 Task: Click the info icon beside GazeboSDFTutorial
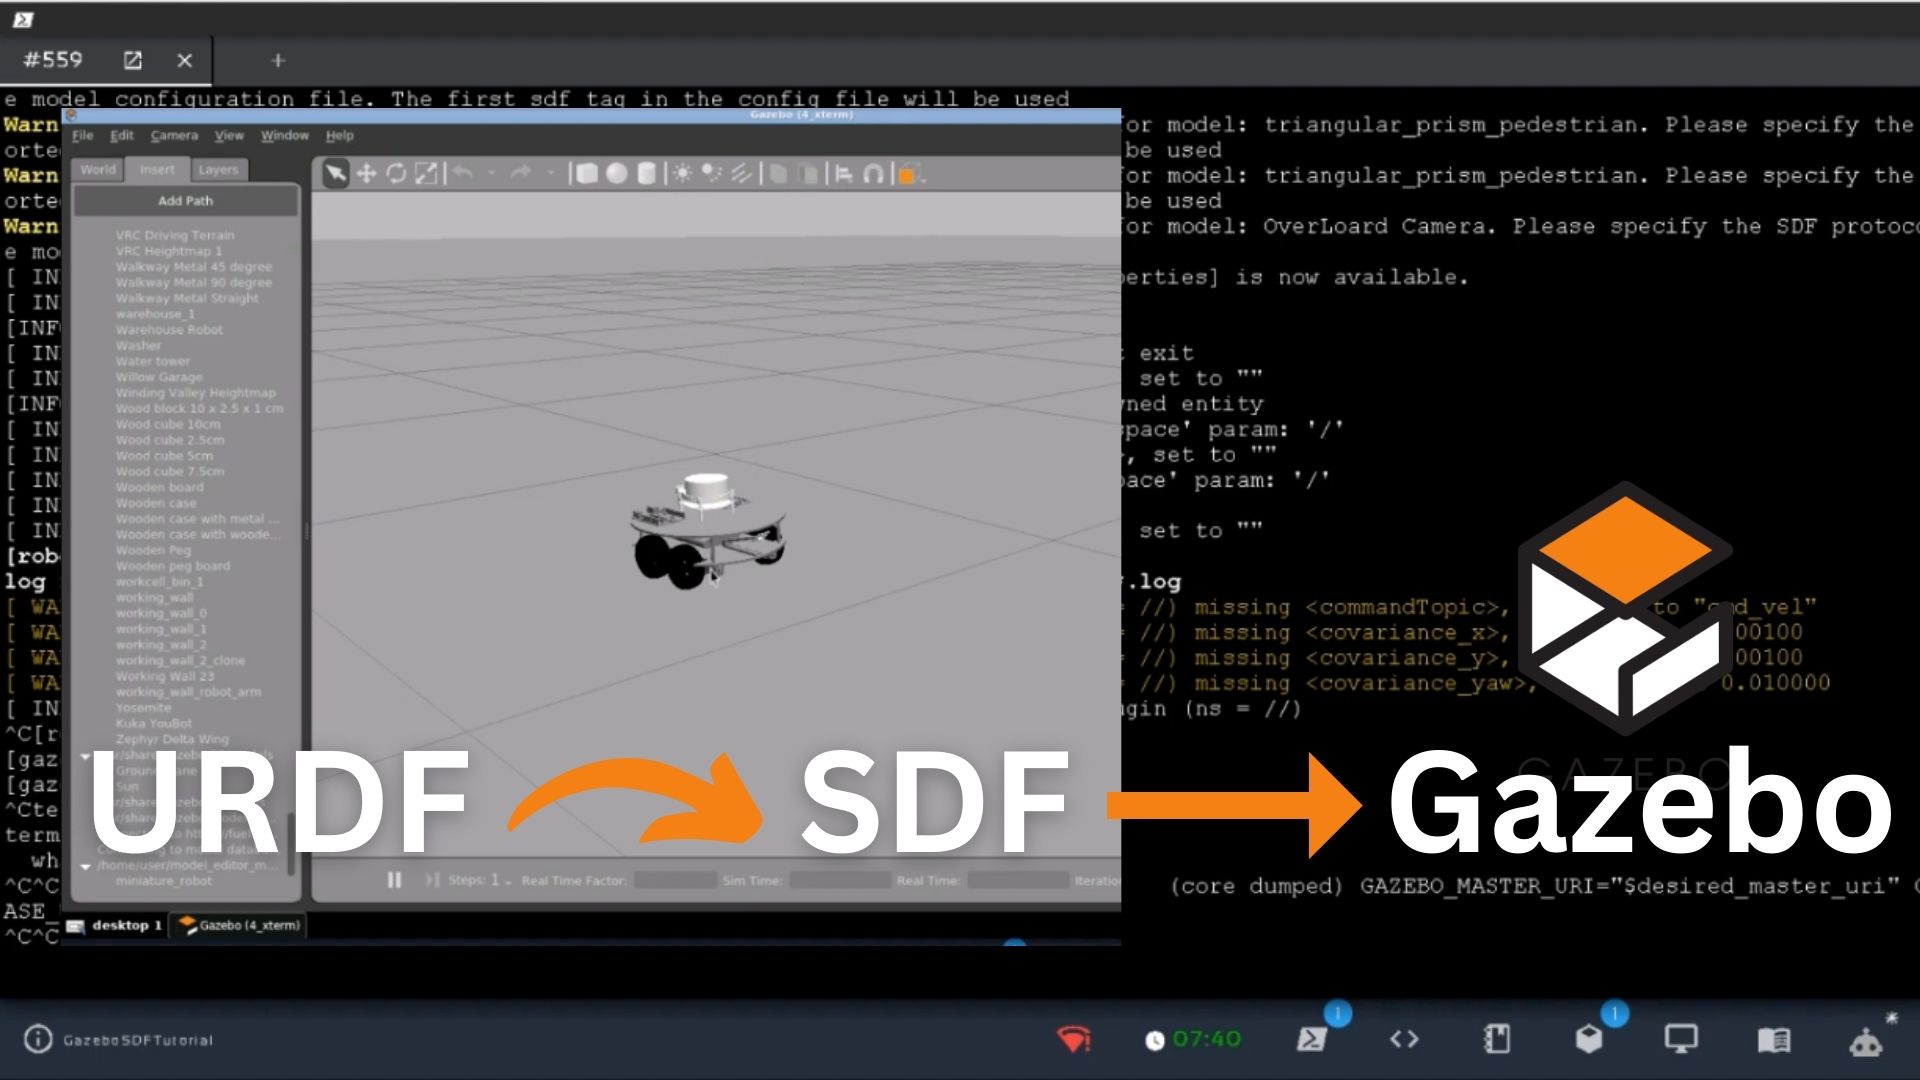click(38, 1039)
